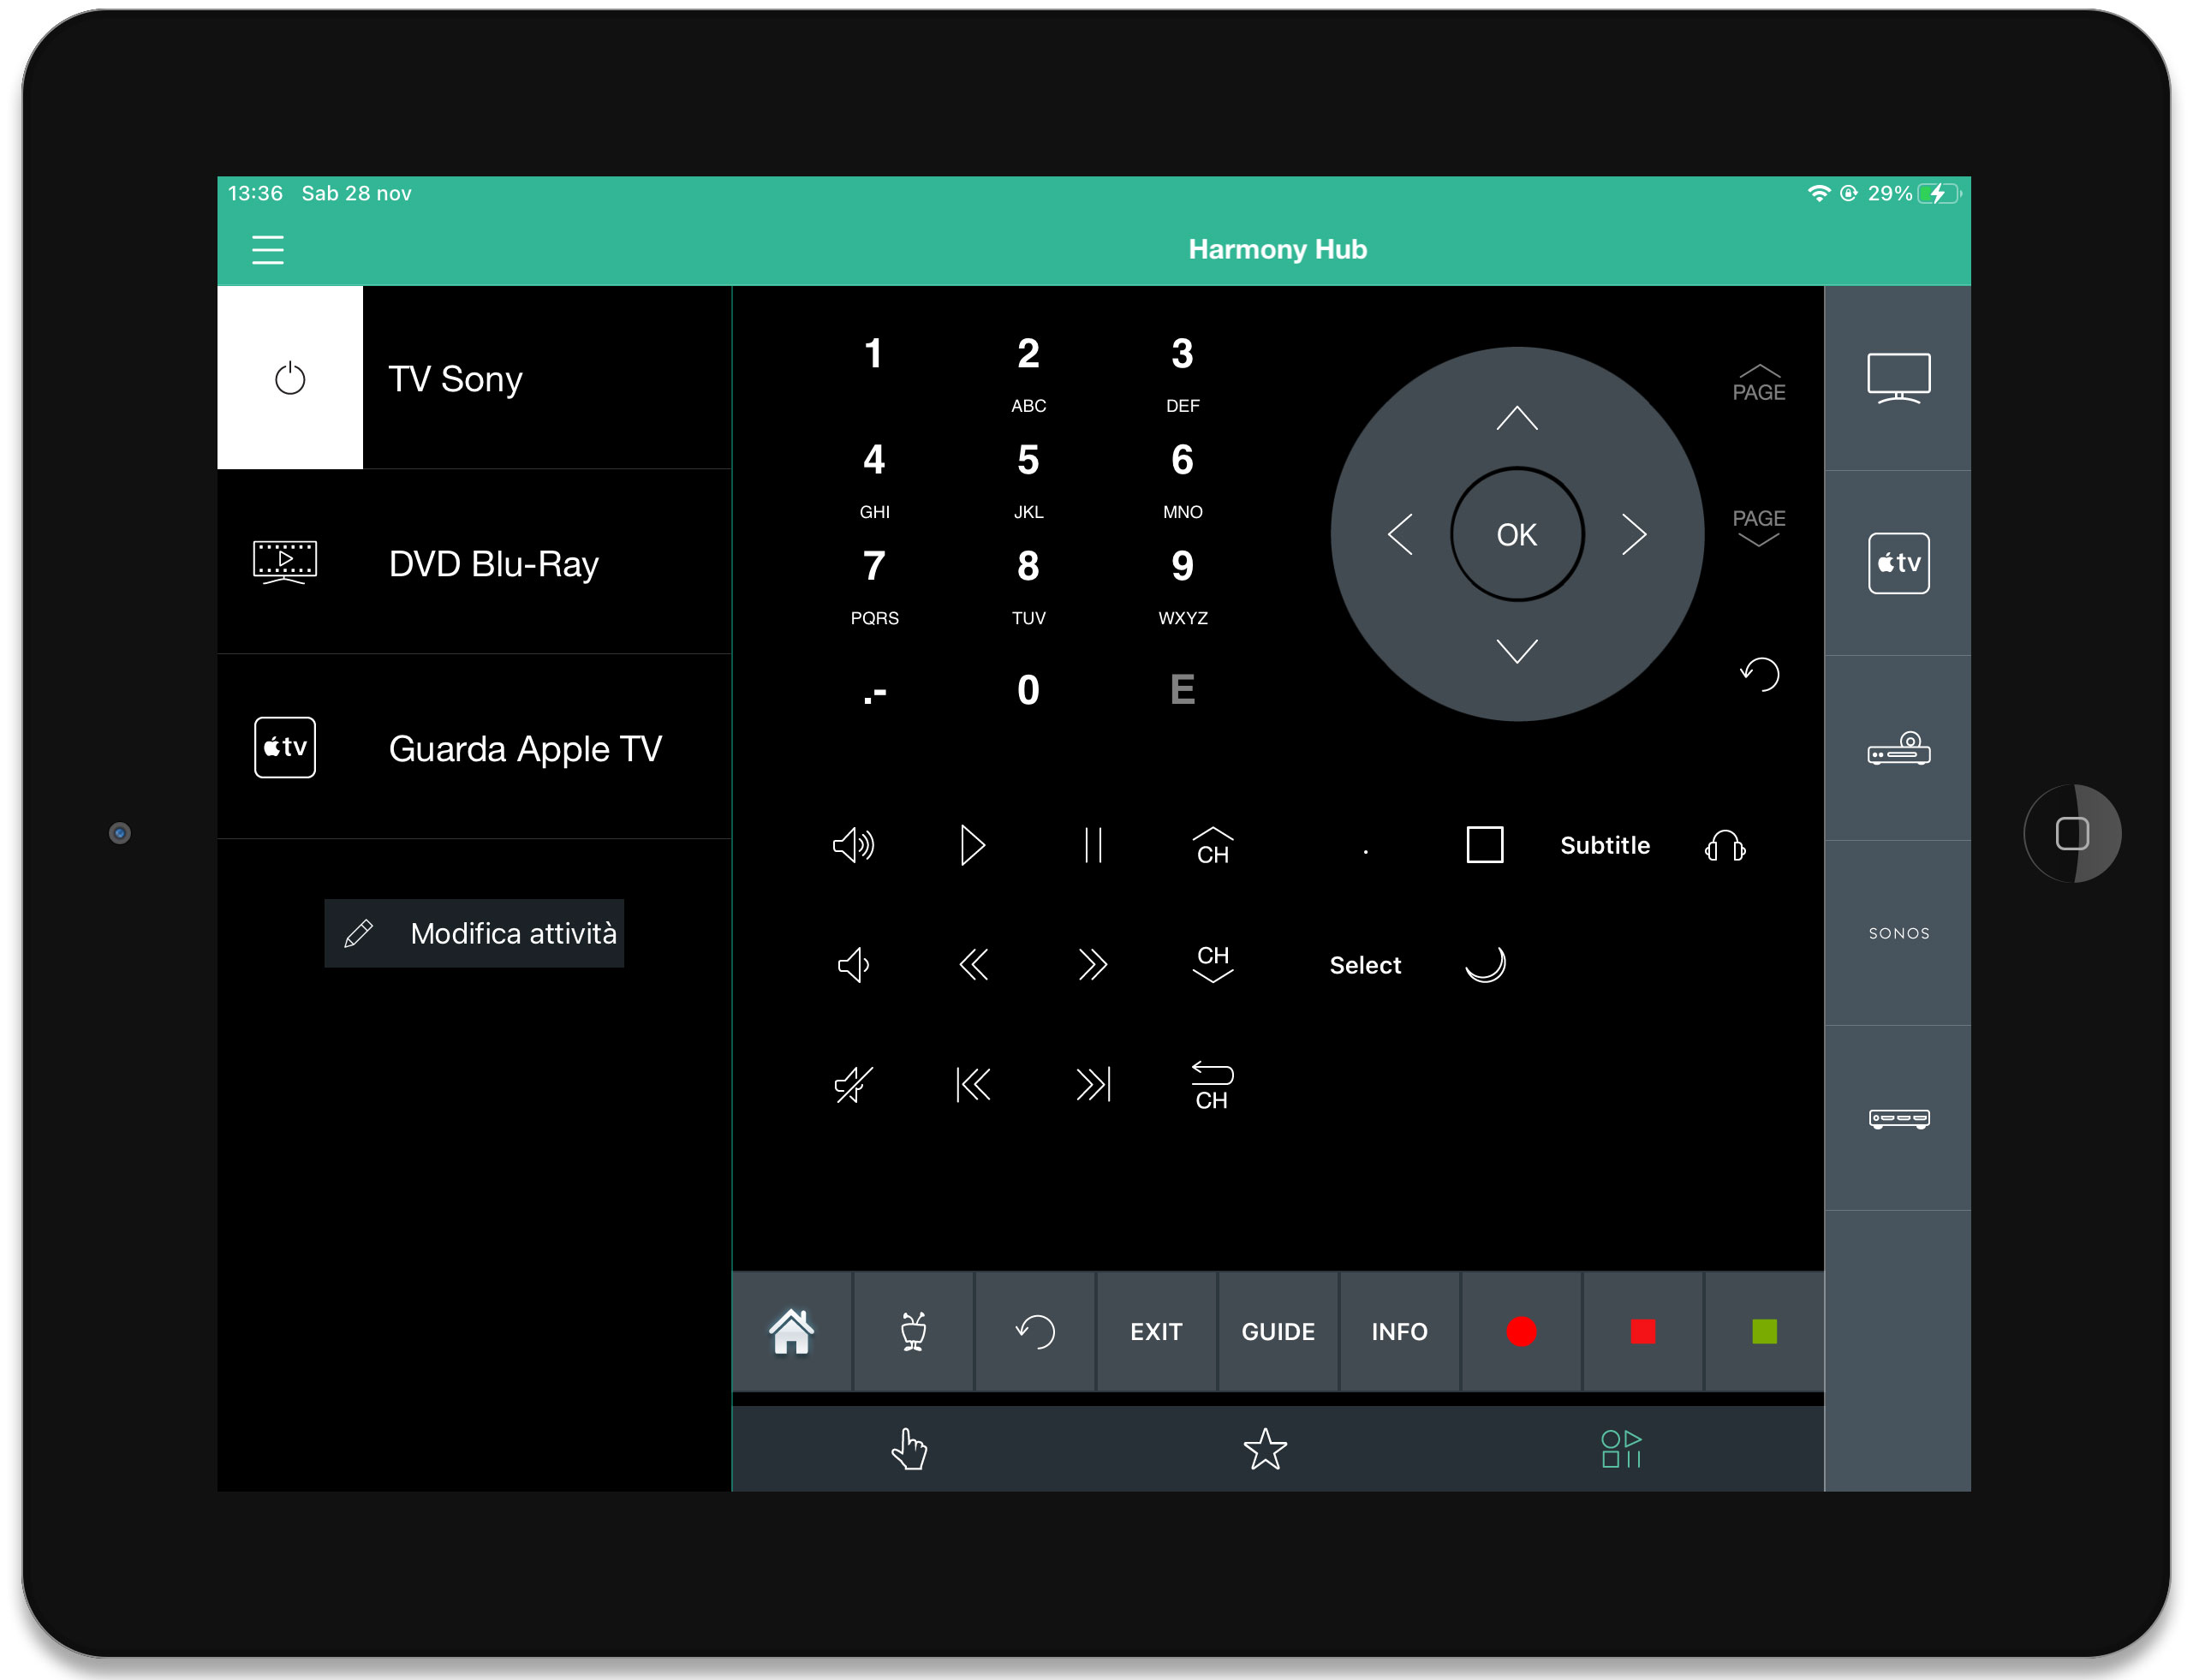Toggle mute icon

tap(853, 1084)
